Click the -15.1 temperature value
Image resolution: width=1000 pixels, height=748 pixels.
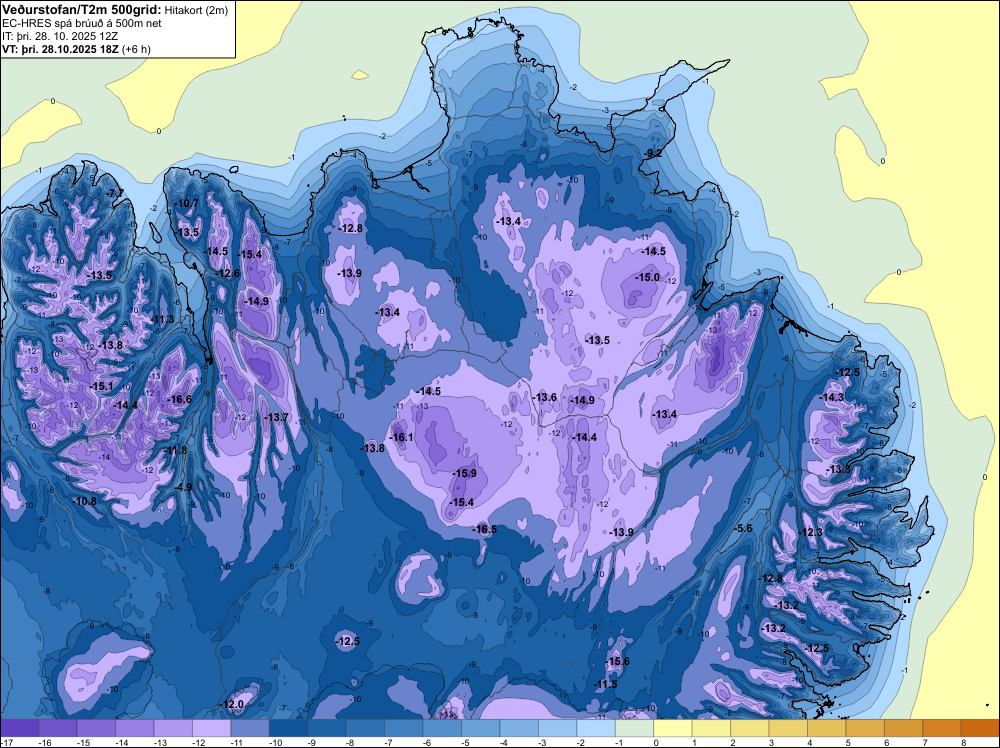point(101,386)
